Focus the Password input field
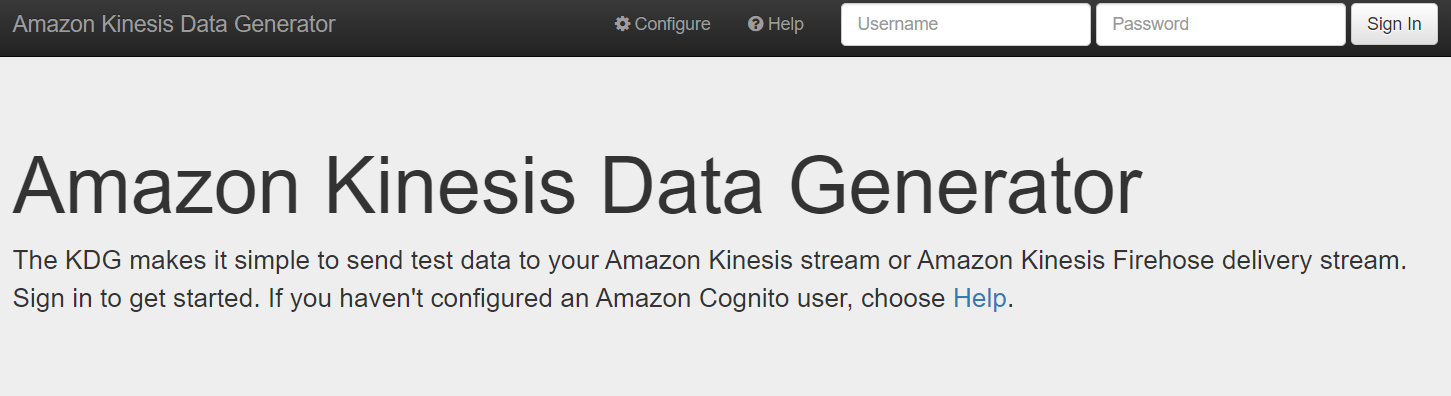 1221,24
